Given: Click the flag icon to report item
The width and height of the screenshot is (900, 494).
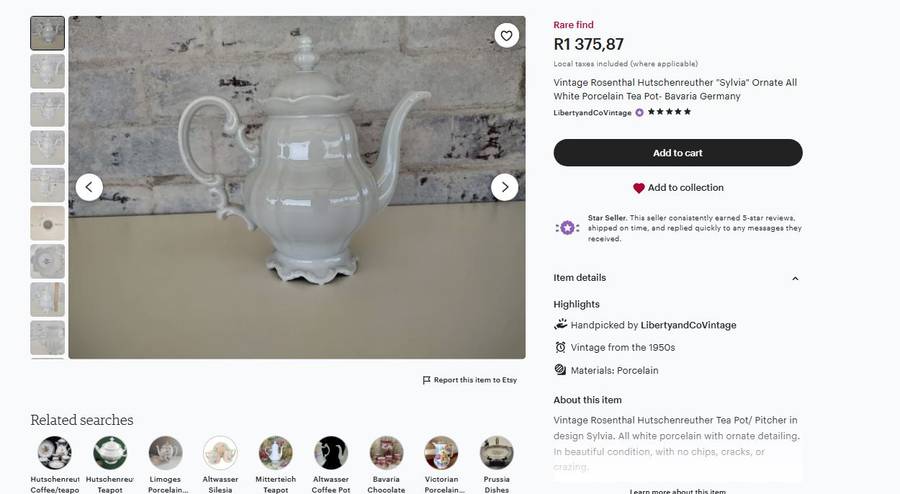Looking at the screenshot, I should [427, 380].
